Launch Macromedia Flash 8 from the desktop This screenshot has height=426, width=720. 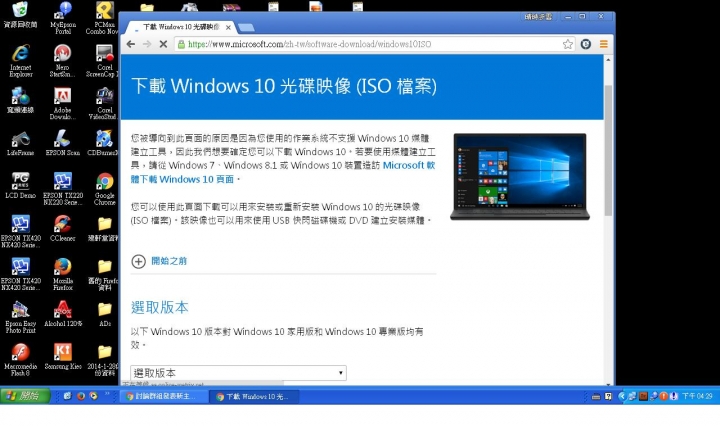(x=20, y=359)
